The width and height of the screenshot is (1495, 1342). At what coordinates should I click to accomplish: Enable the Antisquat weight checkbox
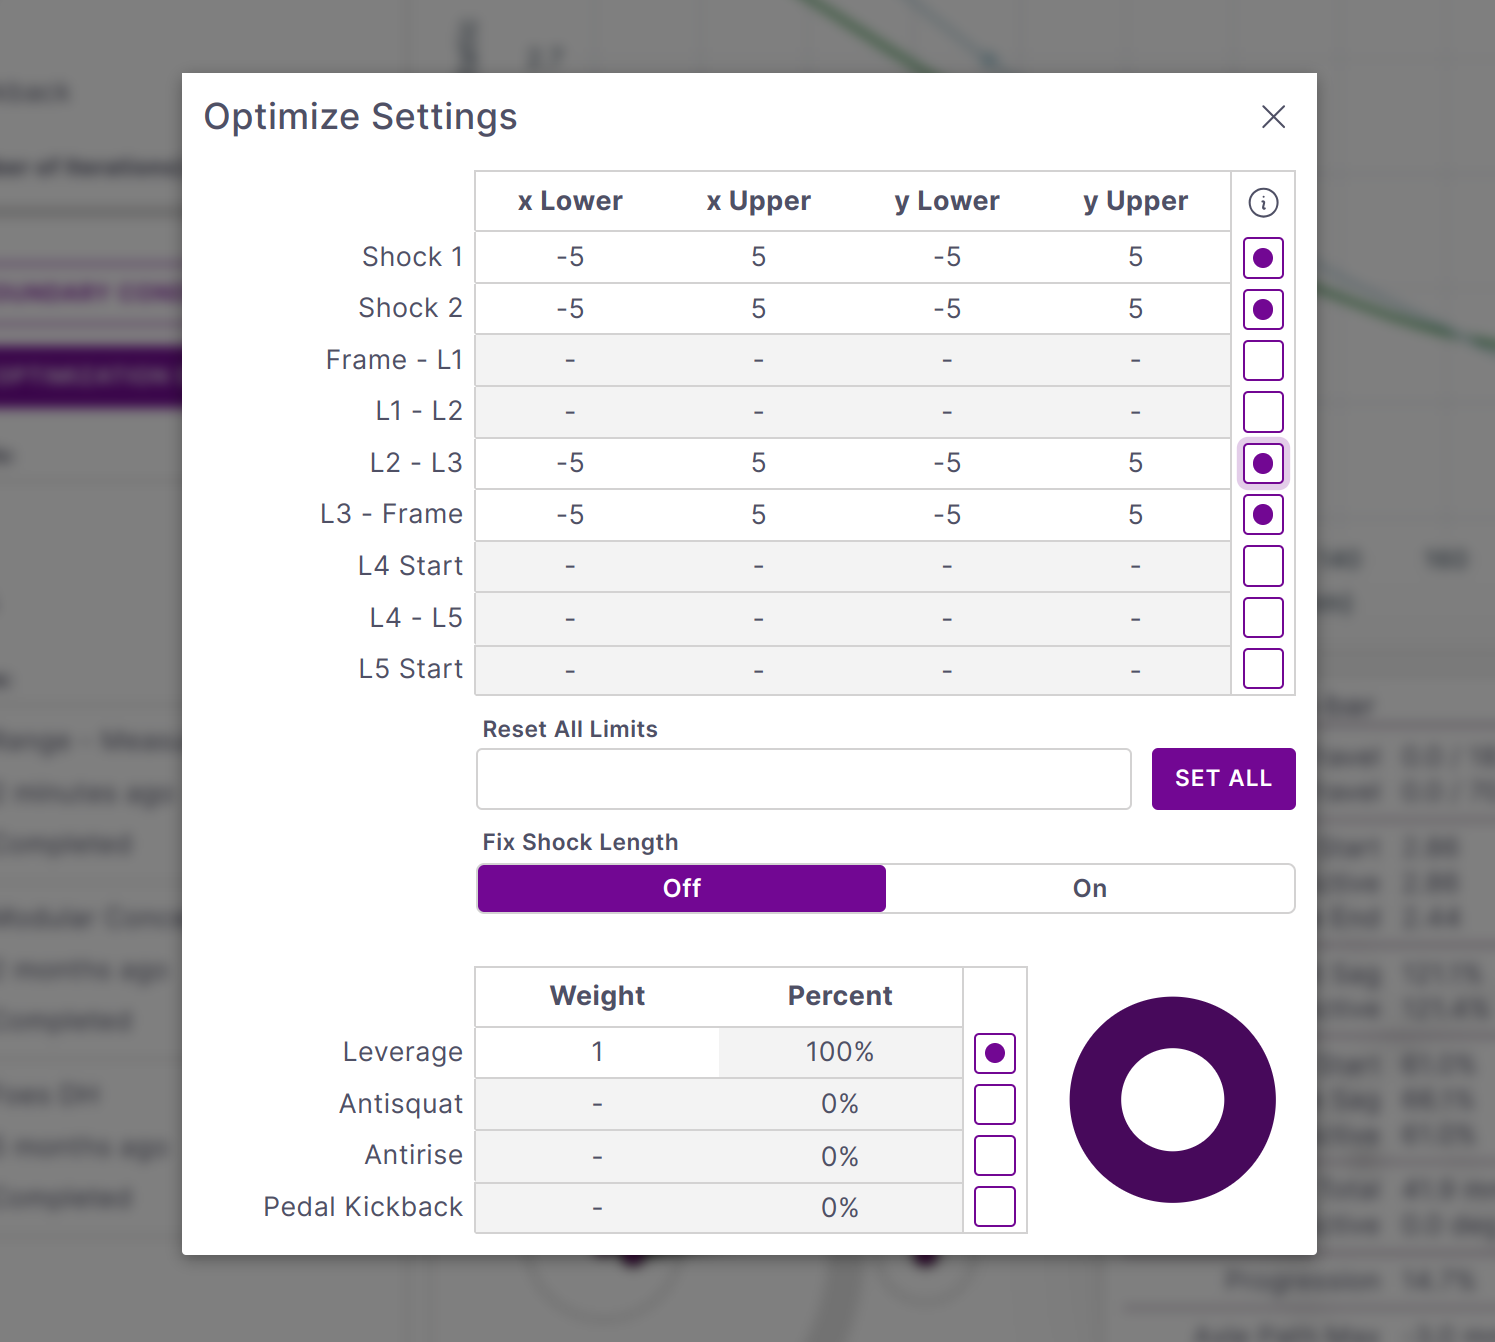(x=994, y=1105)
